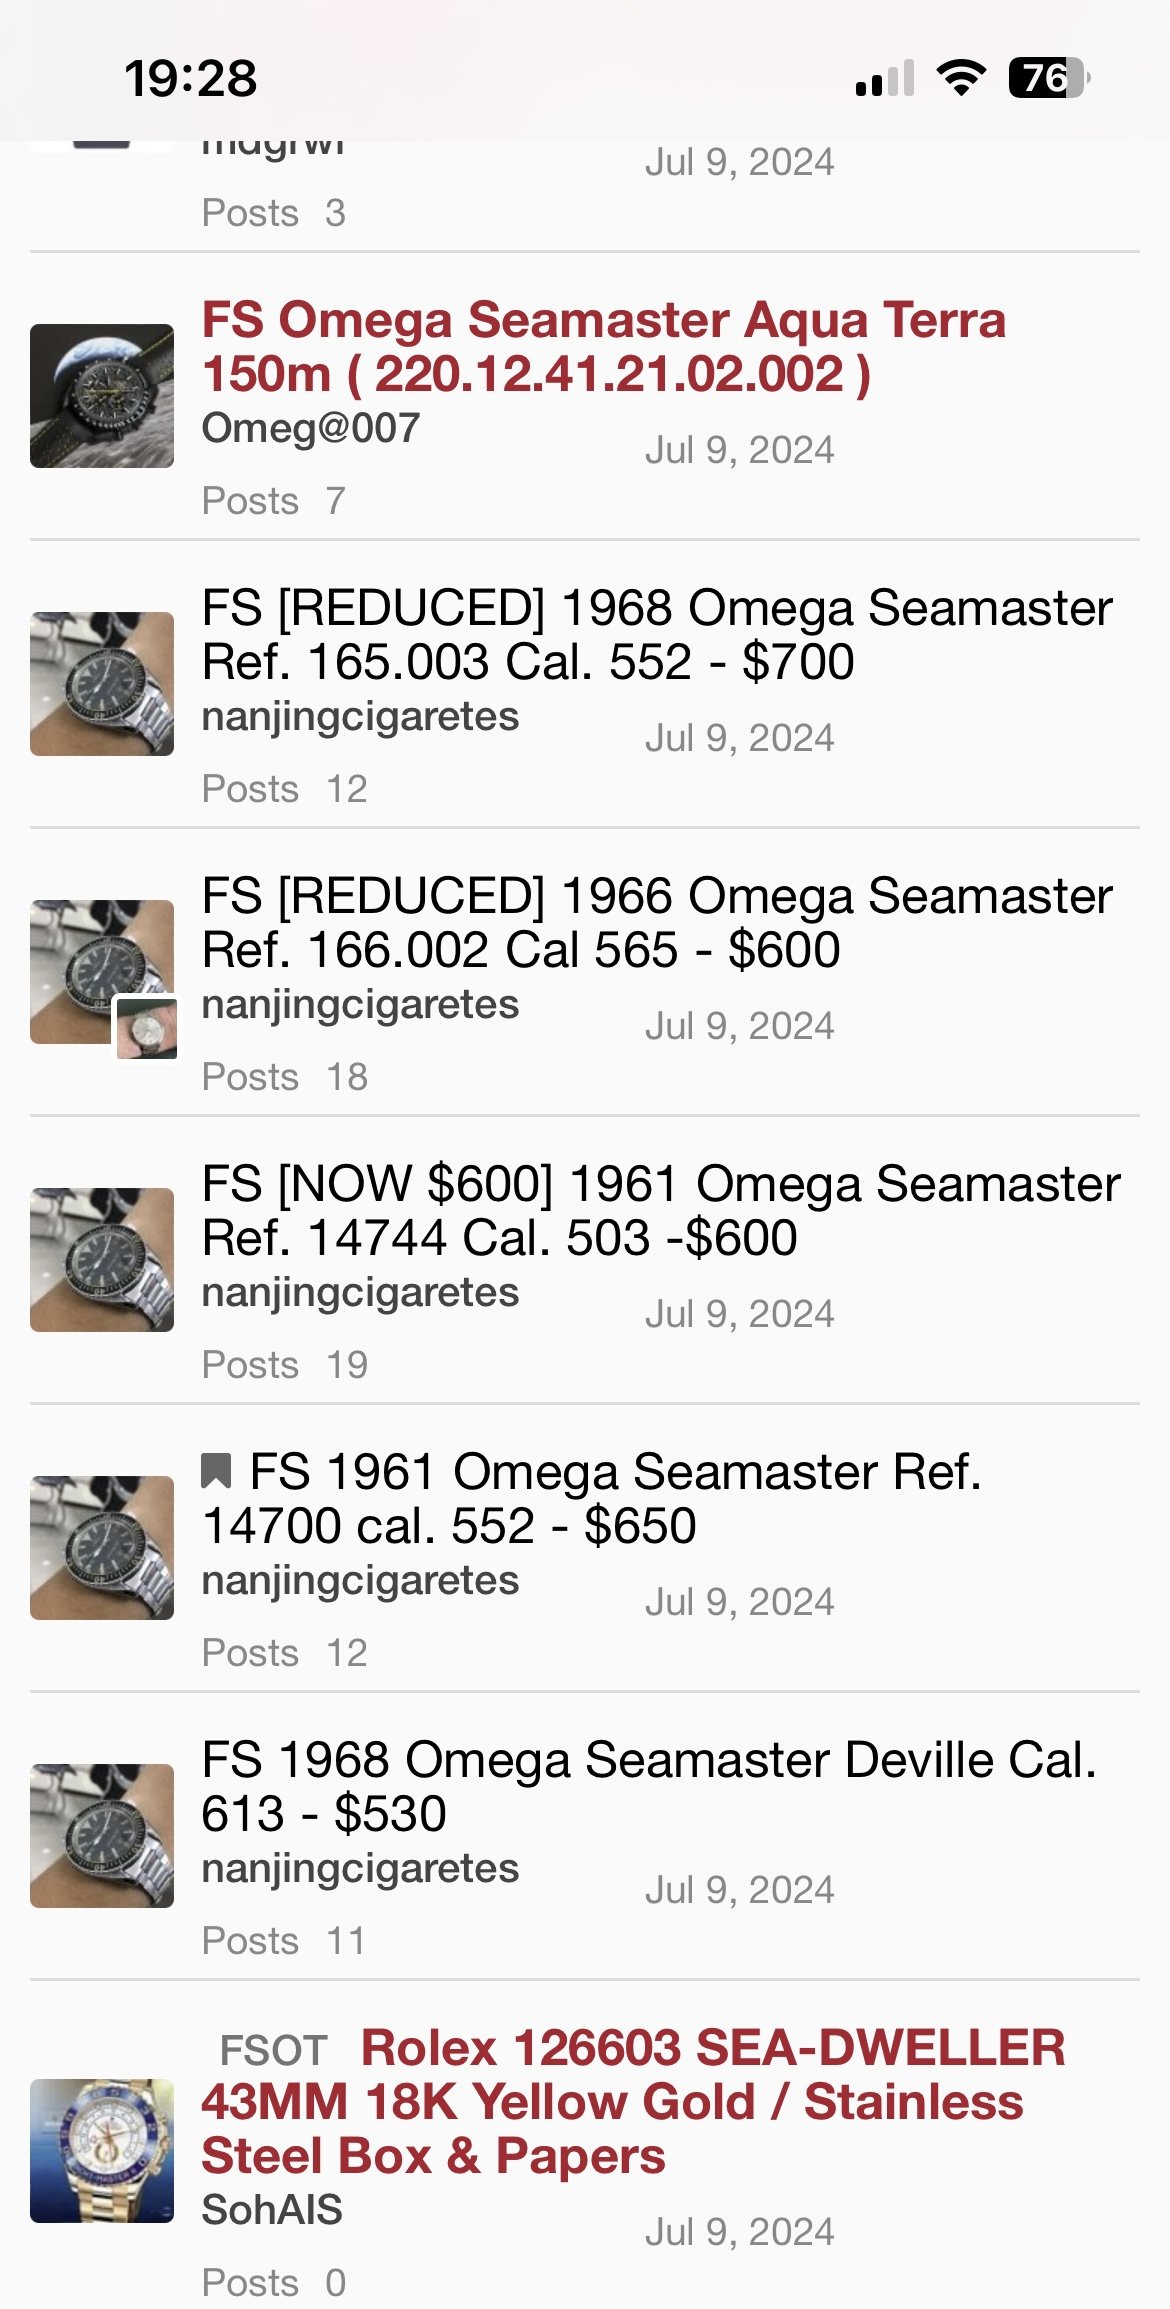This screenshot has width=1170, height=2309.
Task: Open the Omega Aqua Terra thread thumbnail
Action: tap(102, 396)
